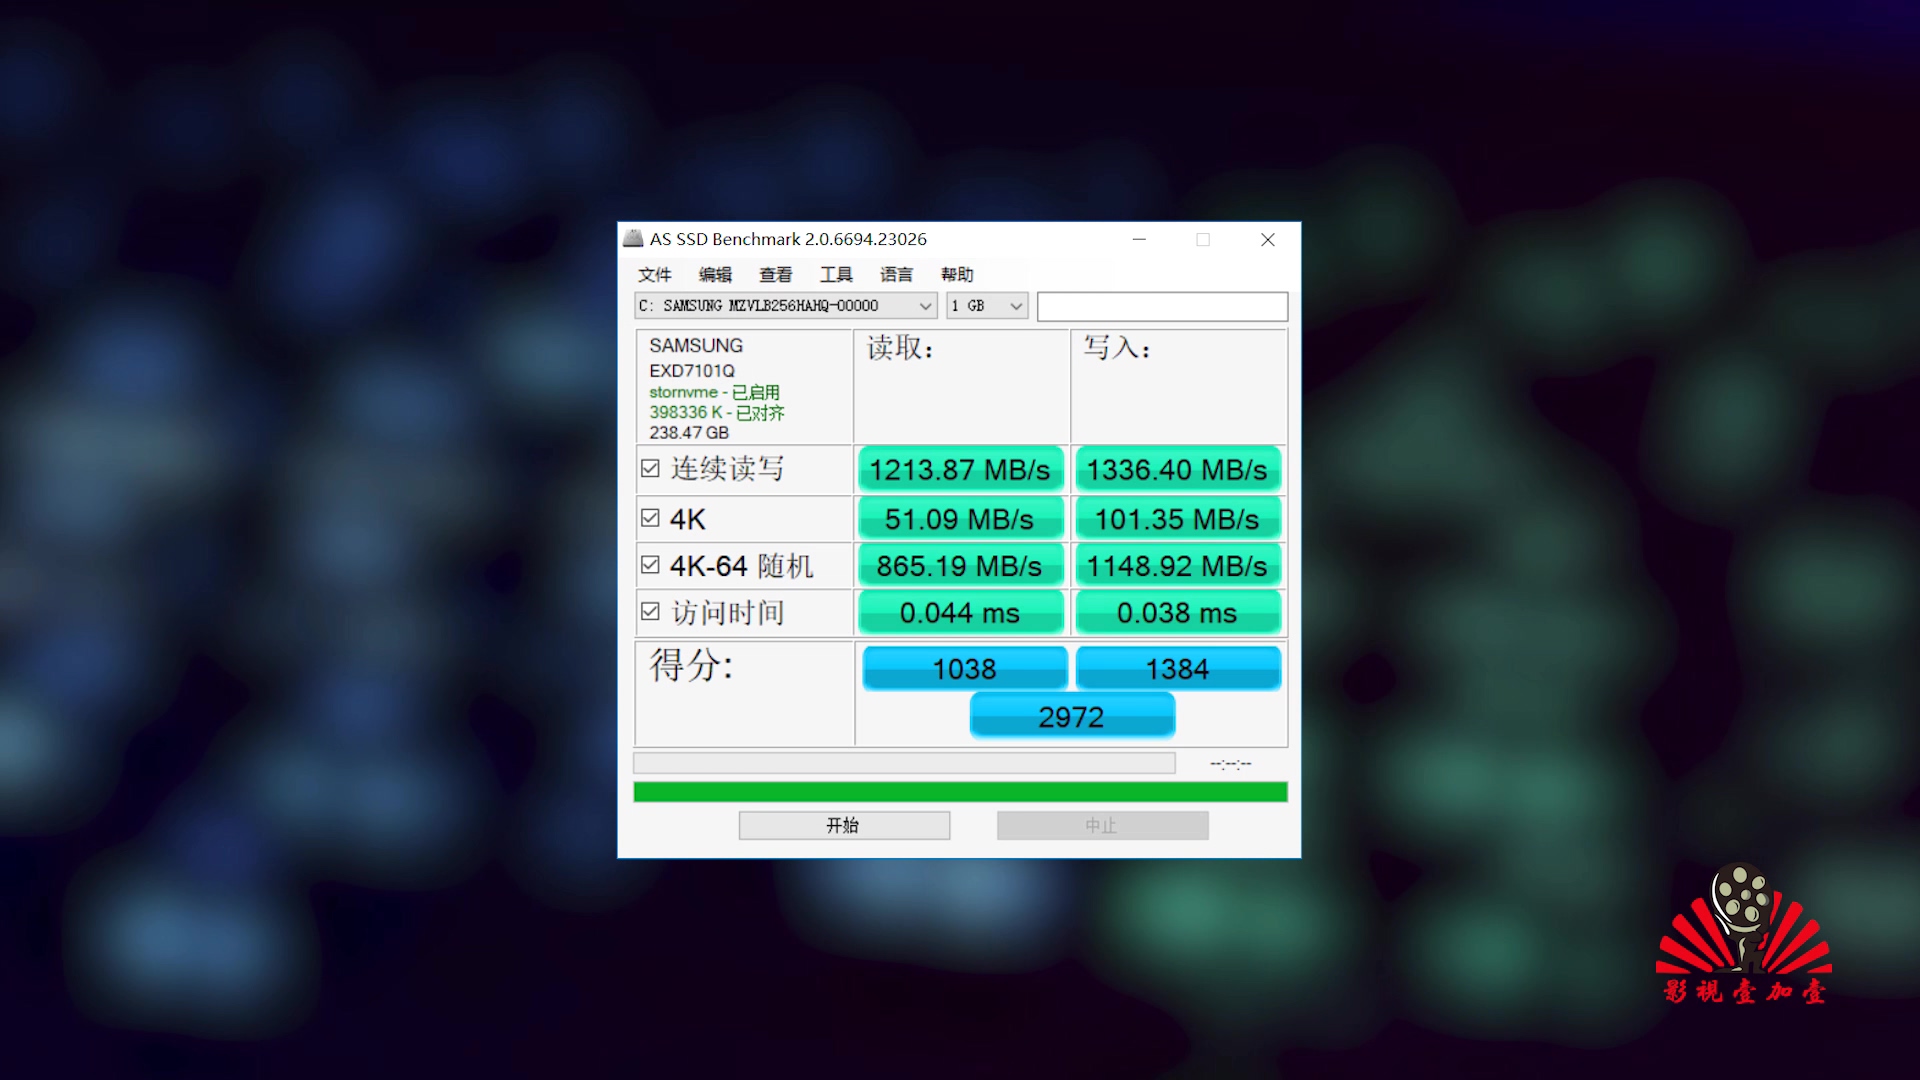The image size is (1920, 1080).
Task: Click the 中止 abort button
Action: 1102,826
